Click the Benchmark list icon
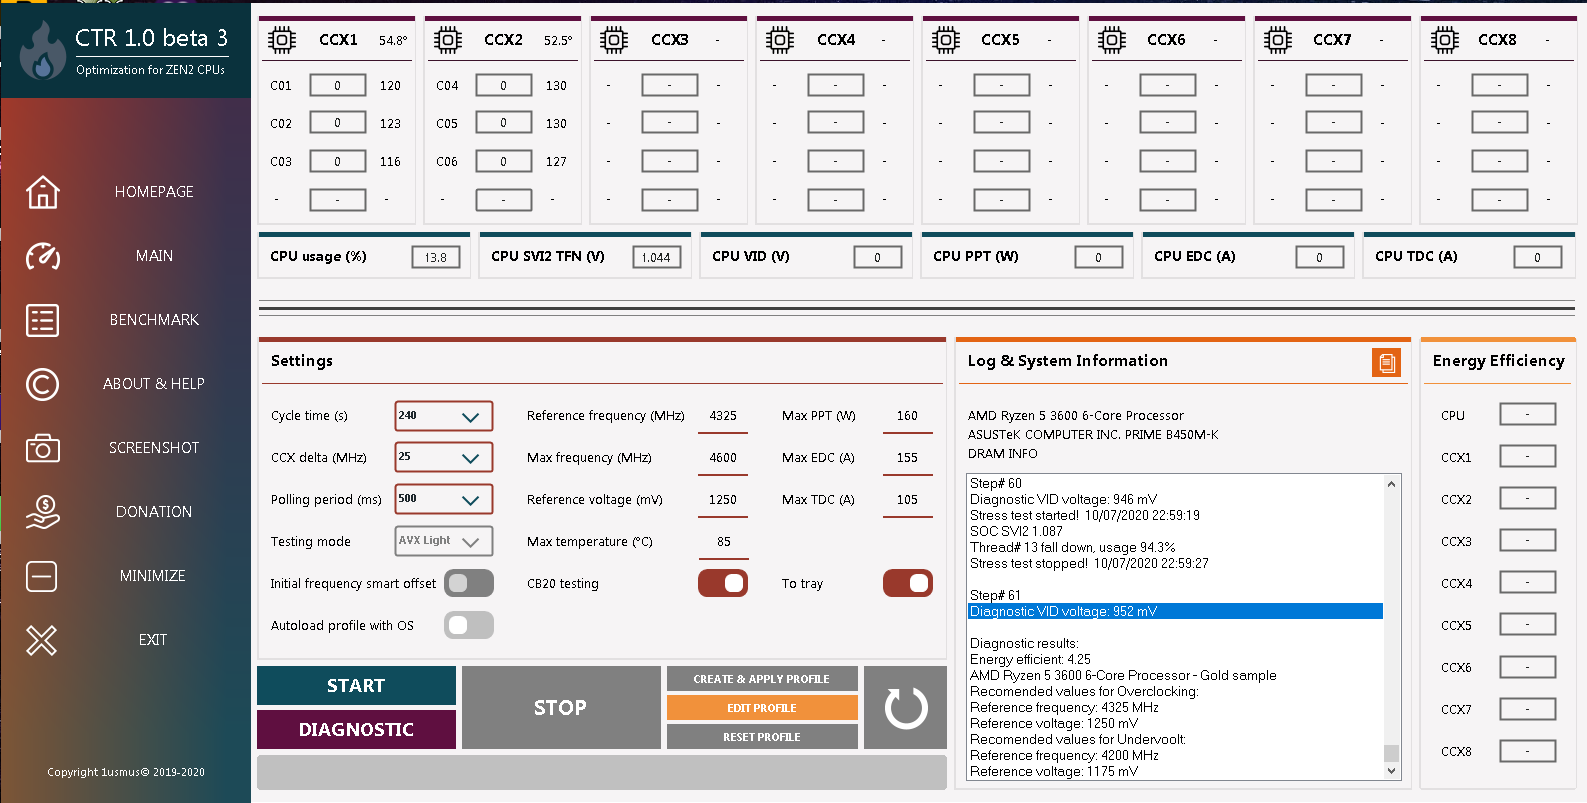 tap(42, 320)
